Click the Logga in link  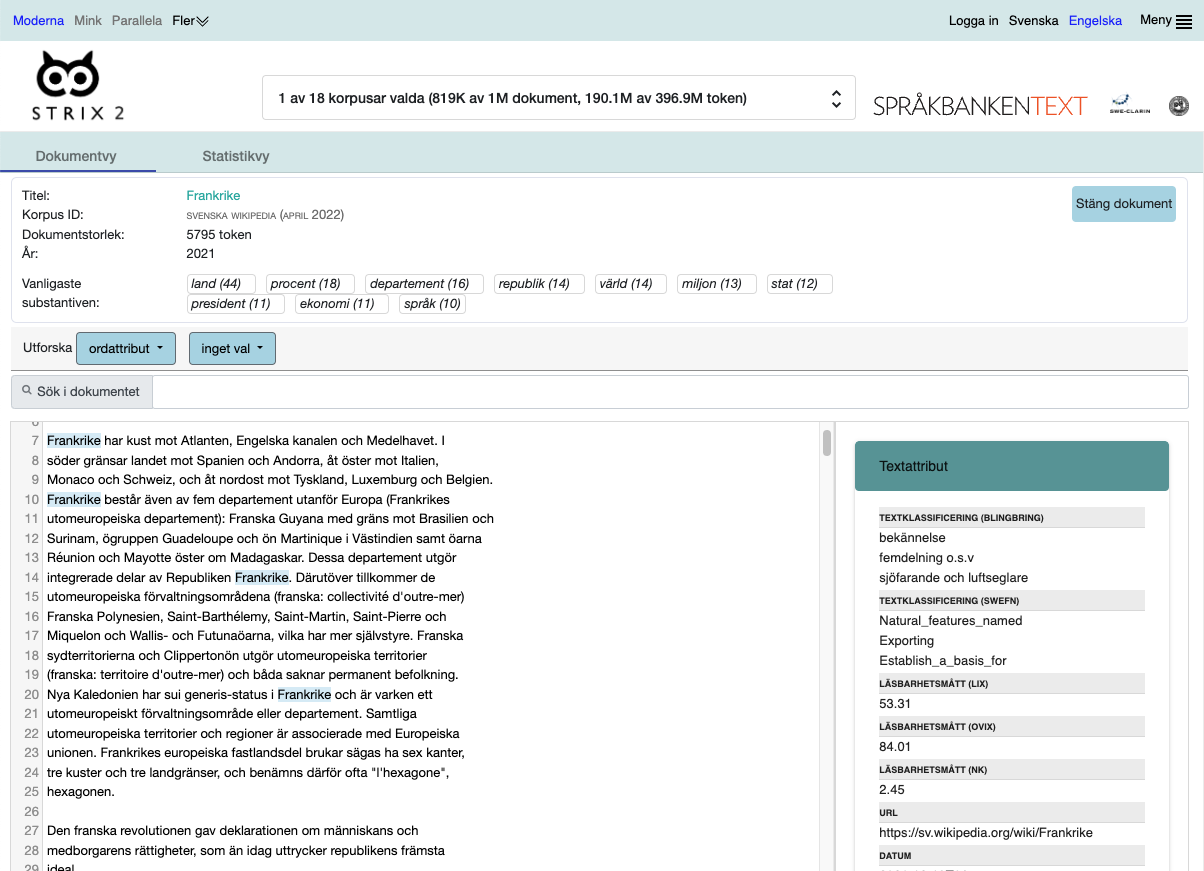point(973,21)
